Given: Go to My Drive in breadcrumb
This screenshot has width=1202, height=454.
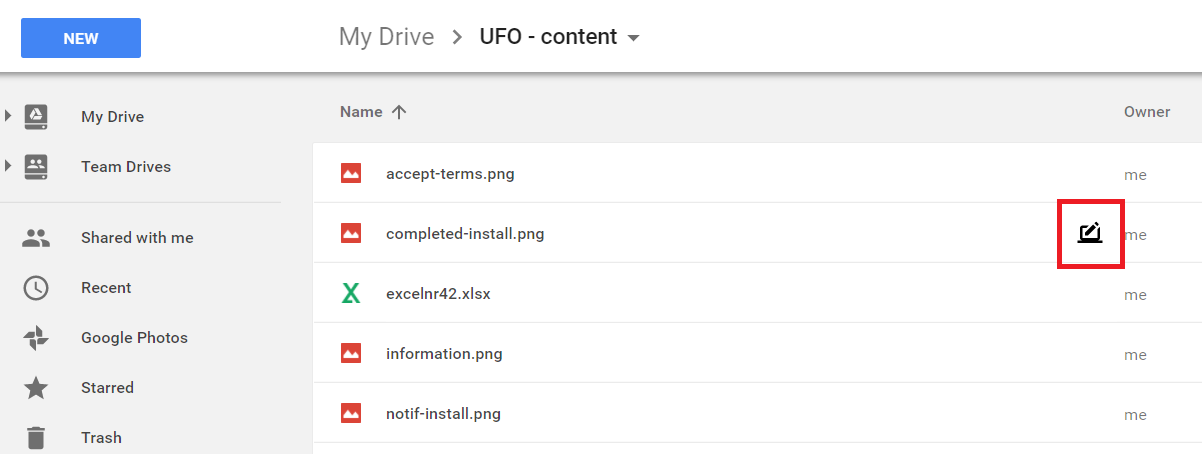Looking at the screenshot, I should (x=387, y=37).
